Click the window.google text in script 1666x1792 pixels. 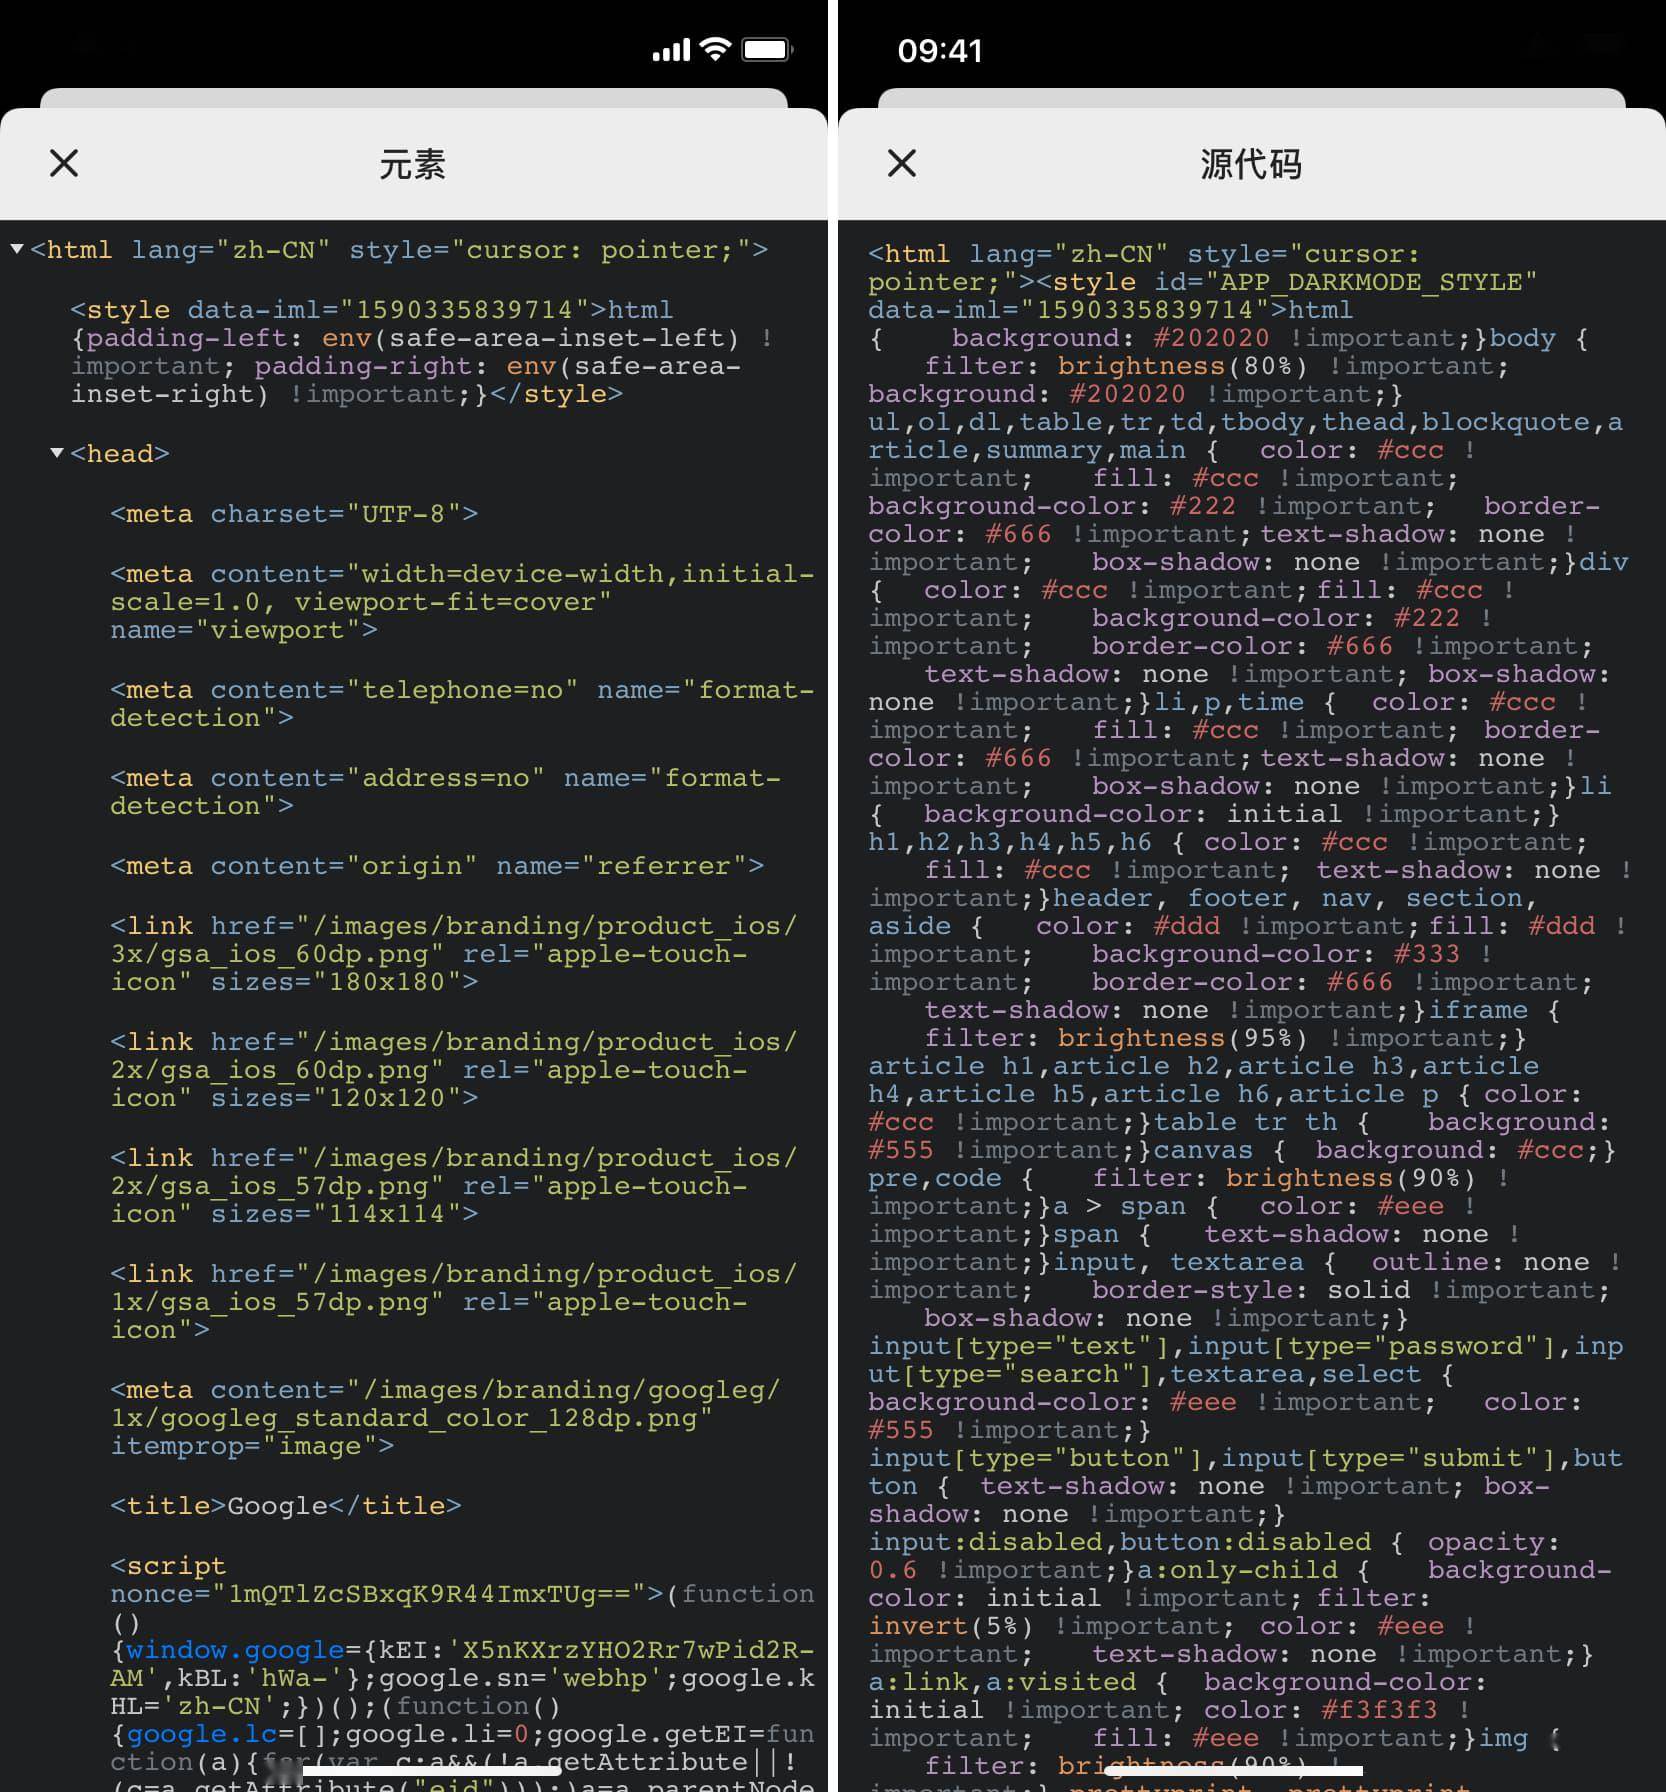point(235,1650)
